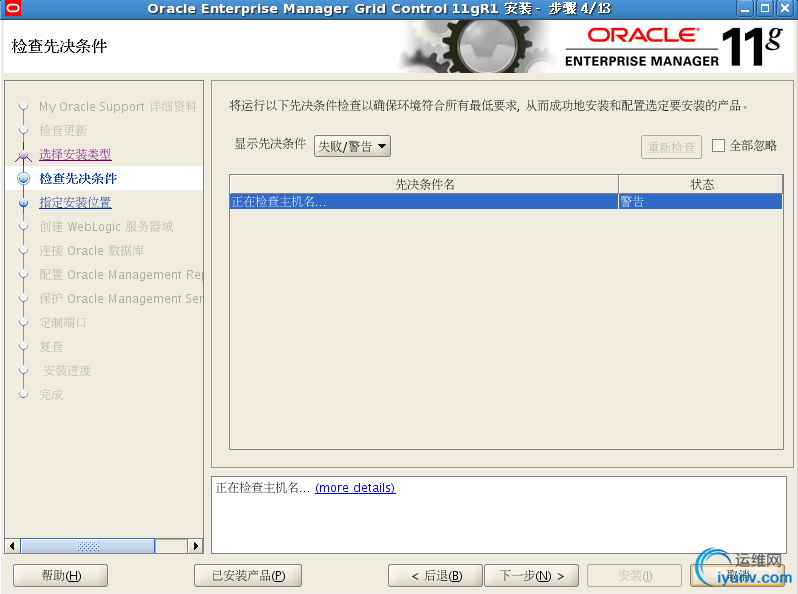Click the 已安装产品(P) button
798x594 pixels.
coord(248,576)
